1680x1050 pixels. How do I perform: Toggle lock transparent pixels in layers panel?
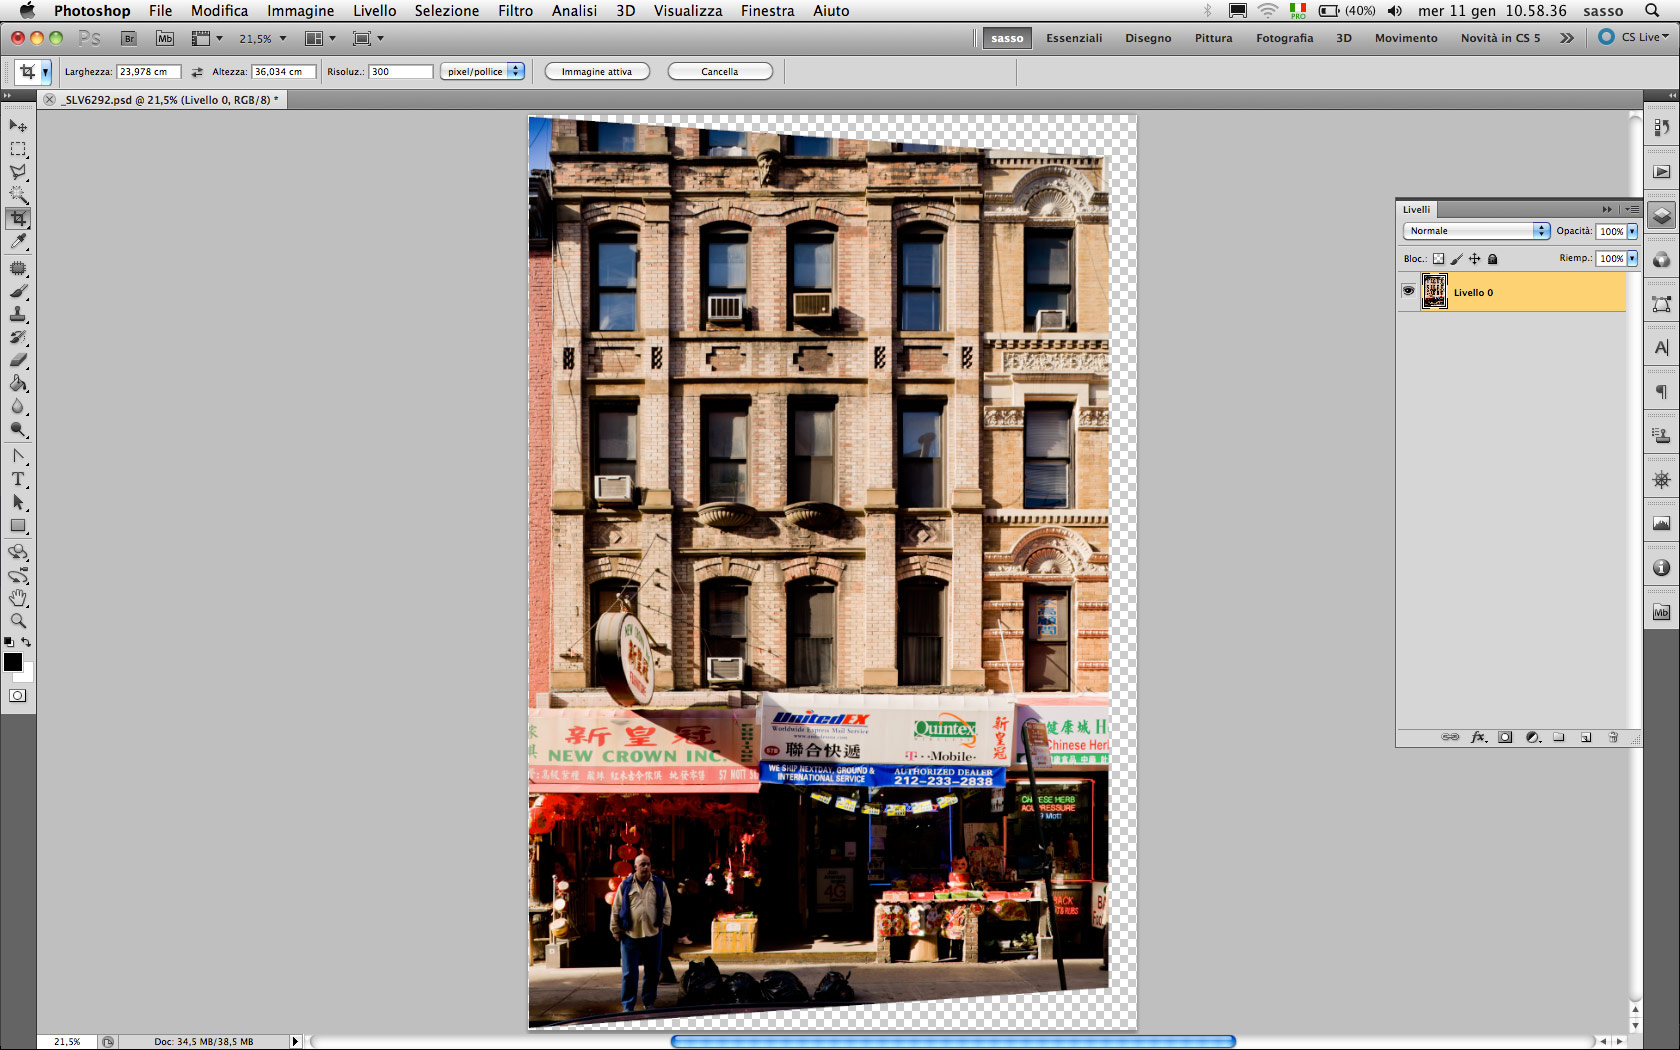coord(1438,259)
